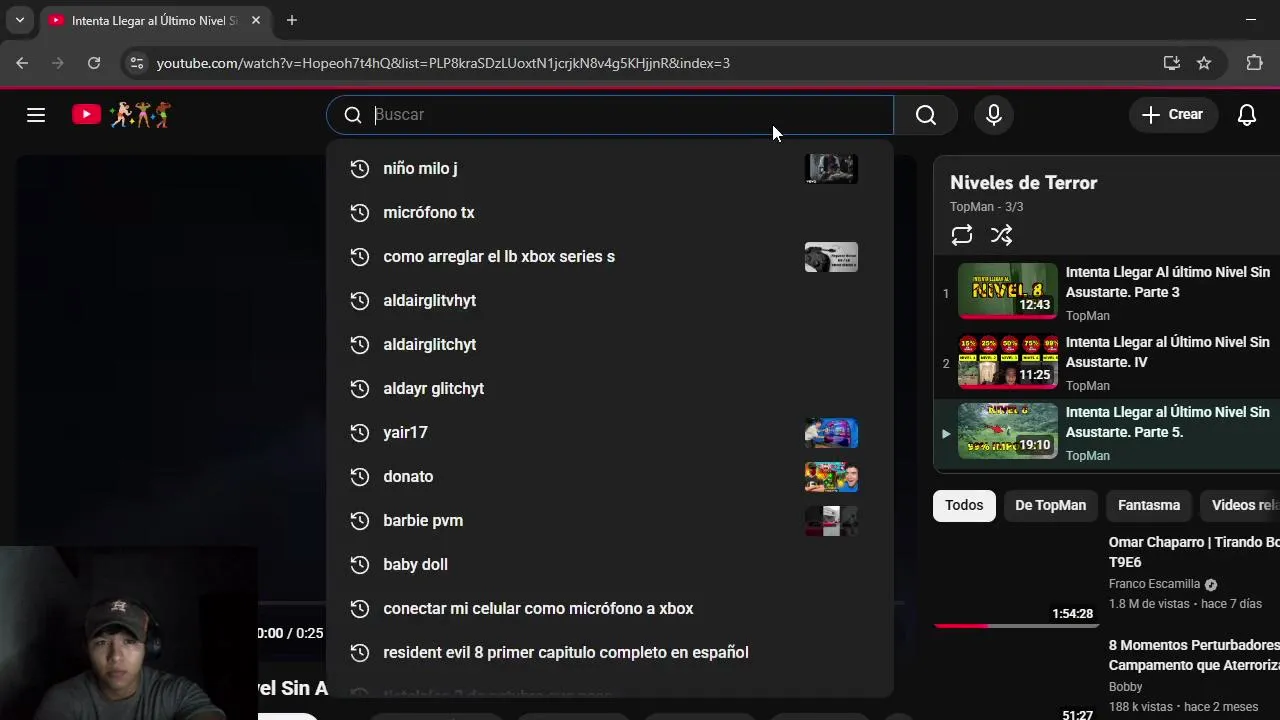This screenshot has height=720, width=1280.
Task: Close the Intenta Llegar al Último Nivel tab
Action: (x=256, y=20)
